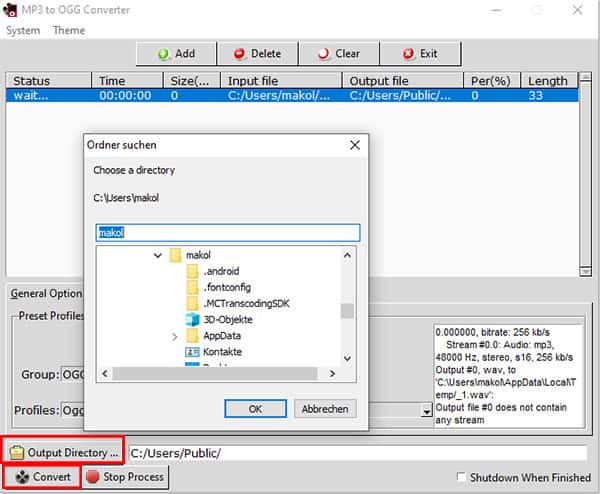
Task: Click the .android folder icon
Action: pyautogui.click(x=192, y=271)
